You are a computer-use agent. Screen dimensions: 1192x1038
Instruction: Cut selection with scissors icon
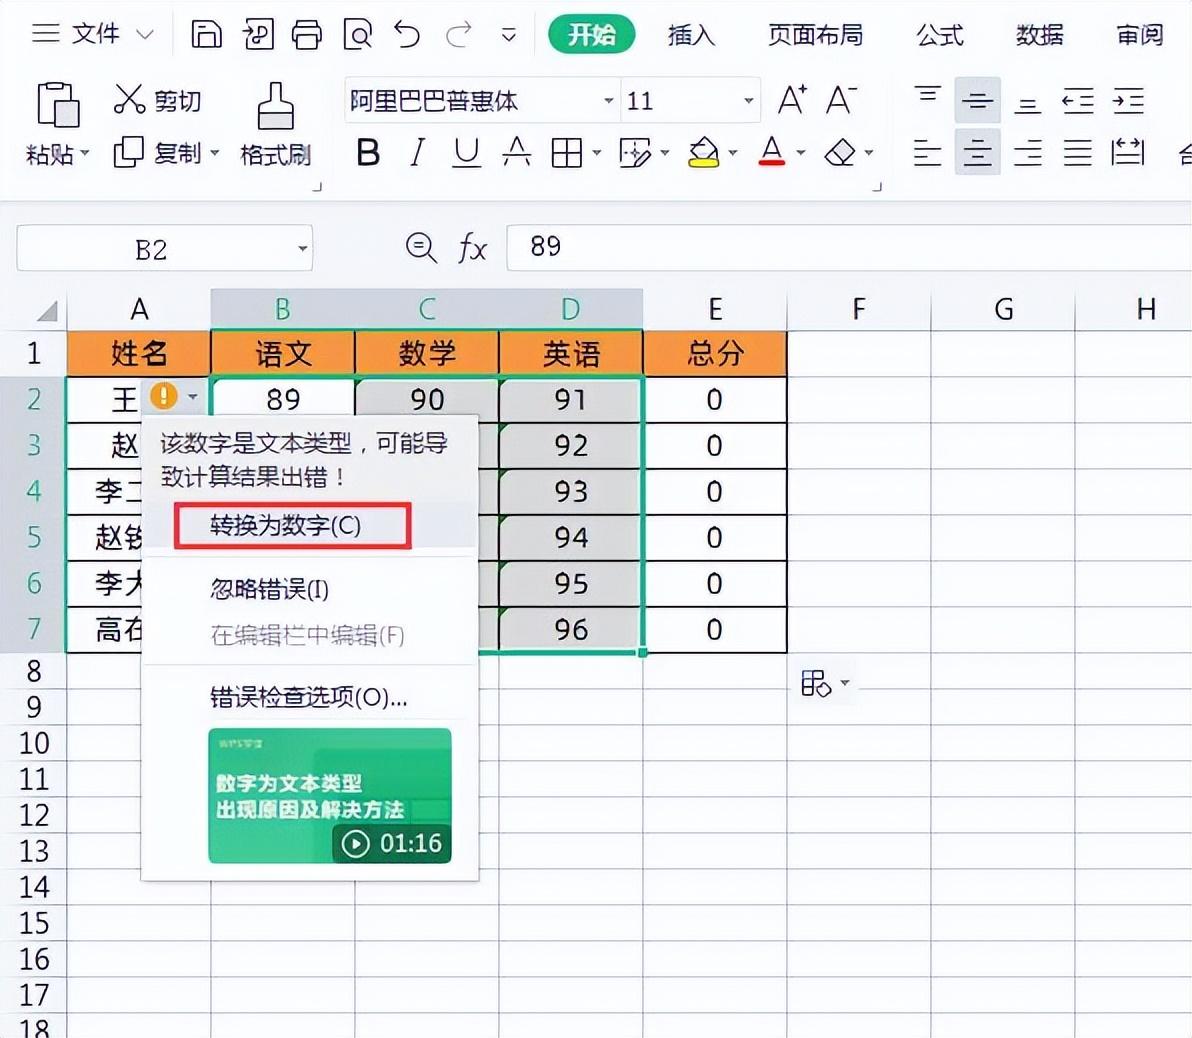(x=129, y=99)
